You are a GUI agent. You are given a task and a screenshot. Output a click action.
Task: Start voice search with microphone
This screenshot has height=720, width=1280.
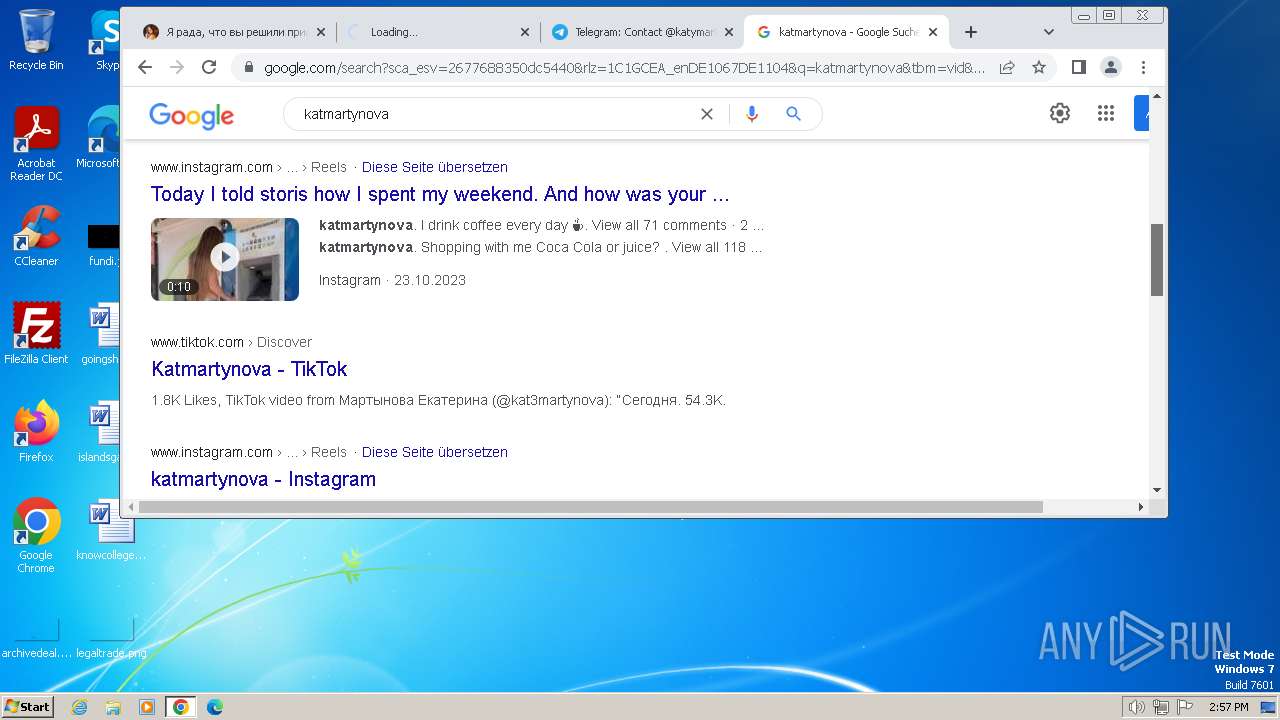[x=752, y=114]
